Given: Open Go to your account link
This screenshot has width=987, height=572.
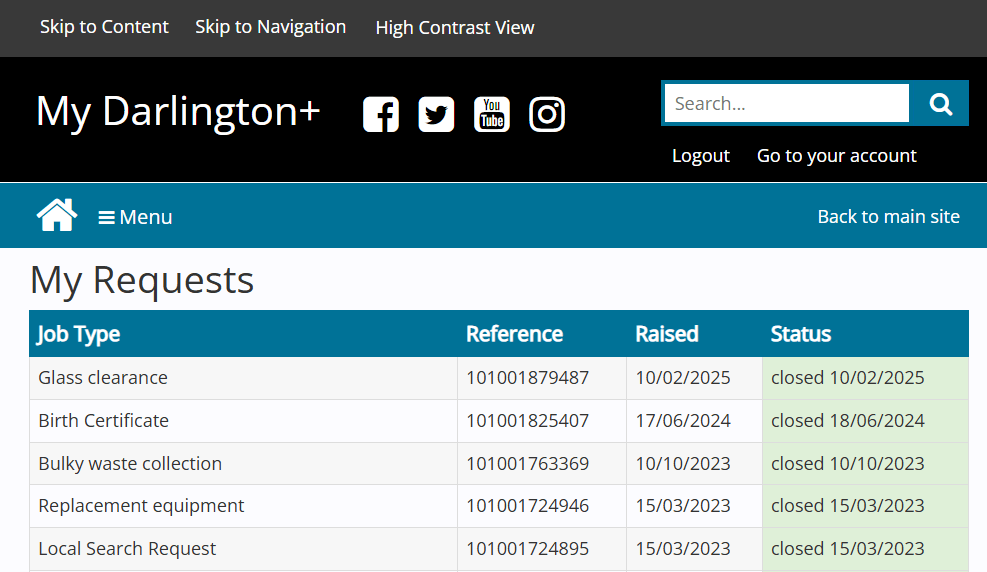Looking at the screenshot, I should coord(837,155).
